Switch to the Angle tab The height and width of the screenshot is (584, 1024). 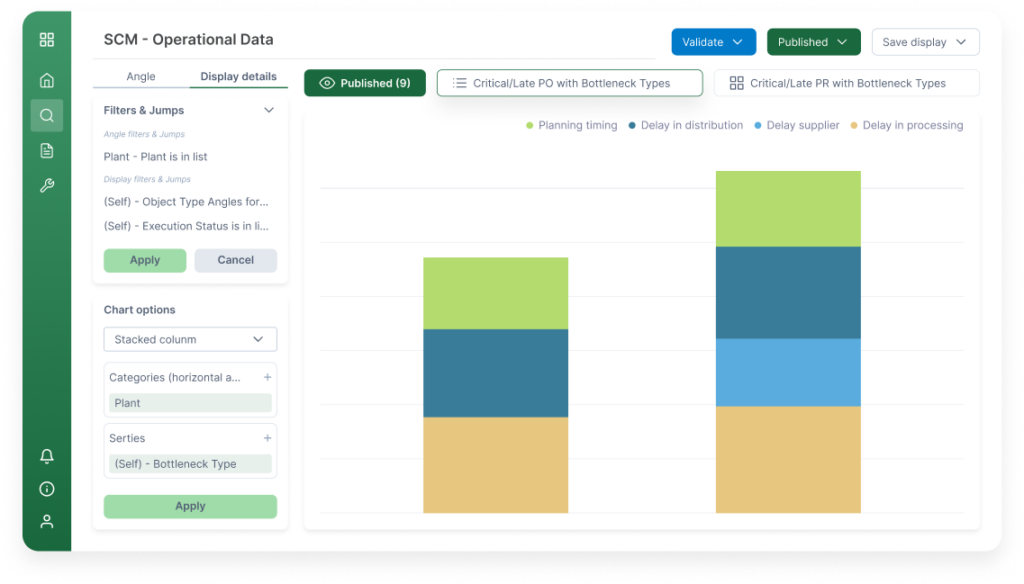[140, 76]
